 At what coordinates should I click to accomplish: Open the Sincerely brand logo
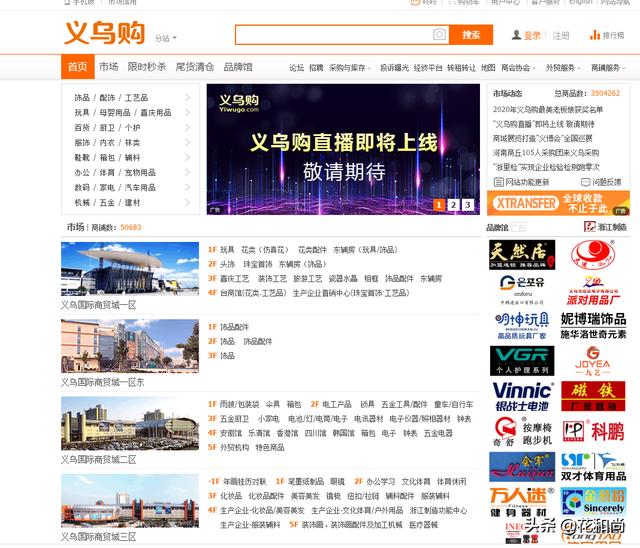(593, 502)
